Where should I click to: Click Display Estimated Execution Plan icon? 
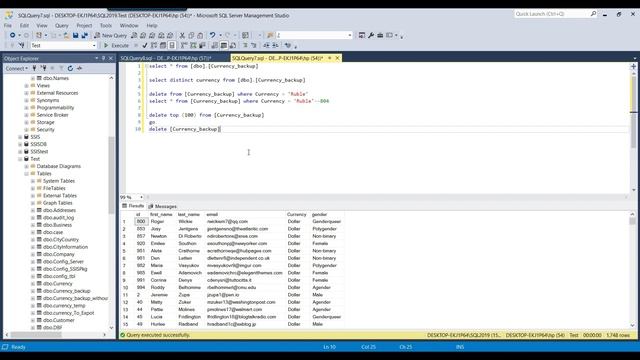tap(154, 45)
